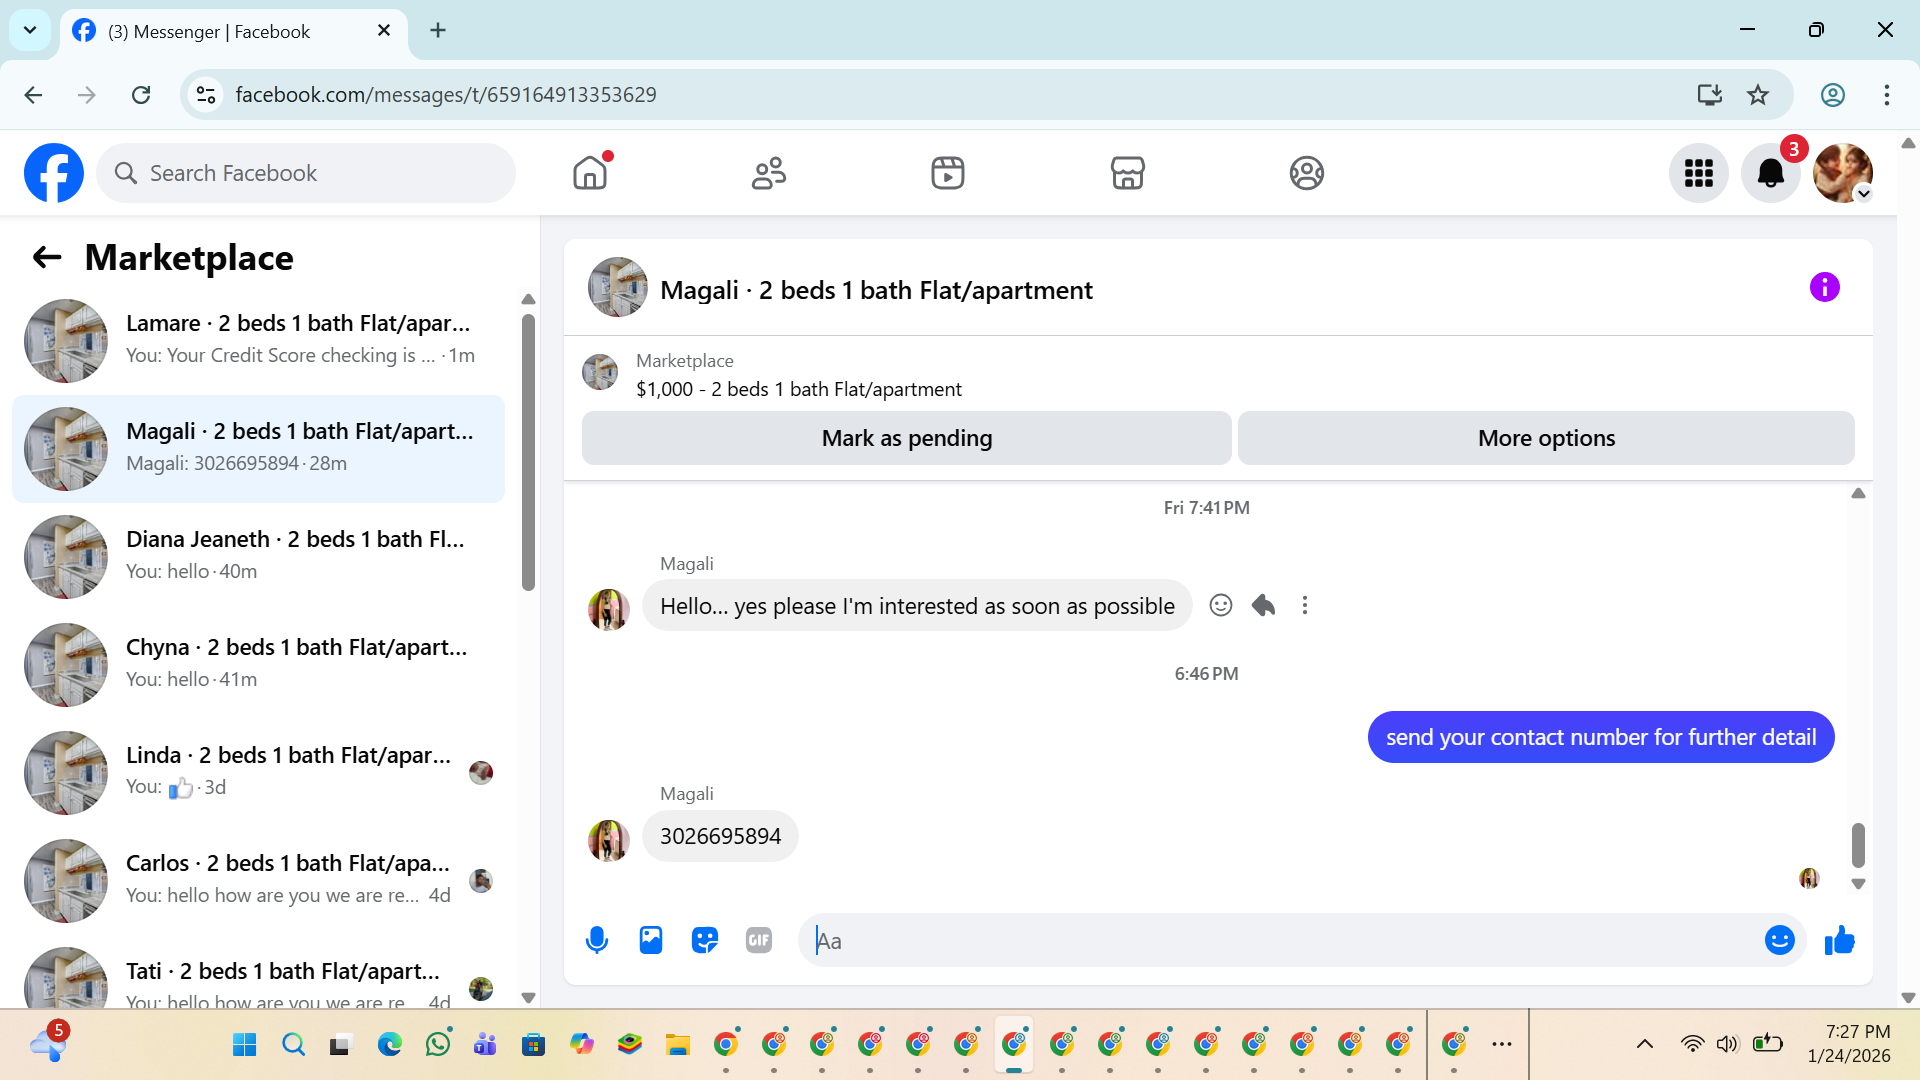1920x1080 pixels.
Task: Click the voice clip microphone icon
Action: [597, 940]
